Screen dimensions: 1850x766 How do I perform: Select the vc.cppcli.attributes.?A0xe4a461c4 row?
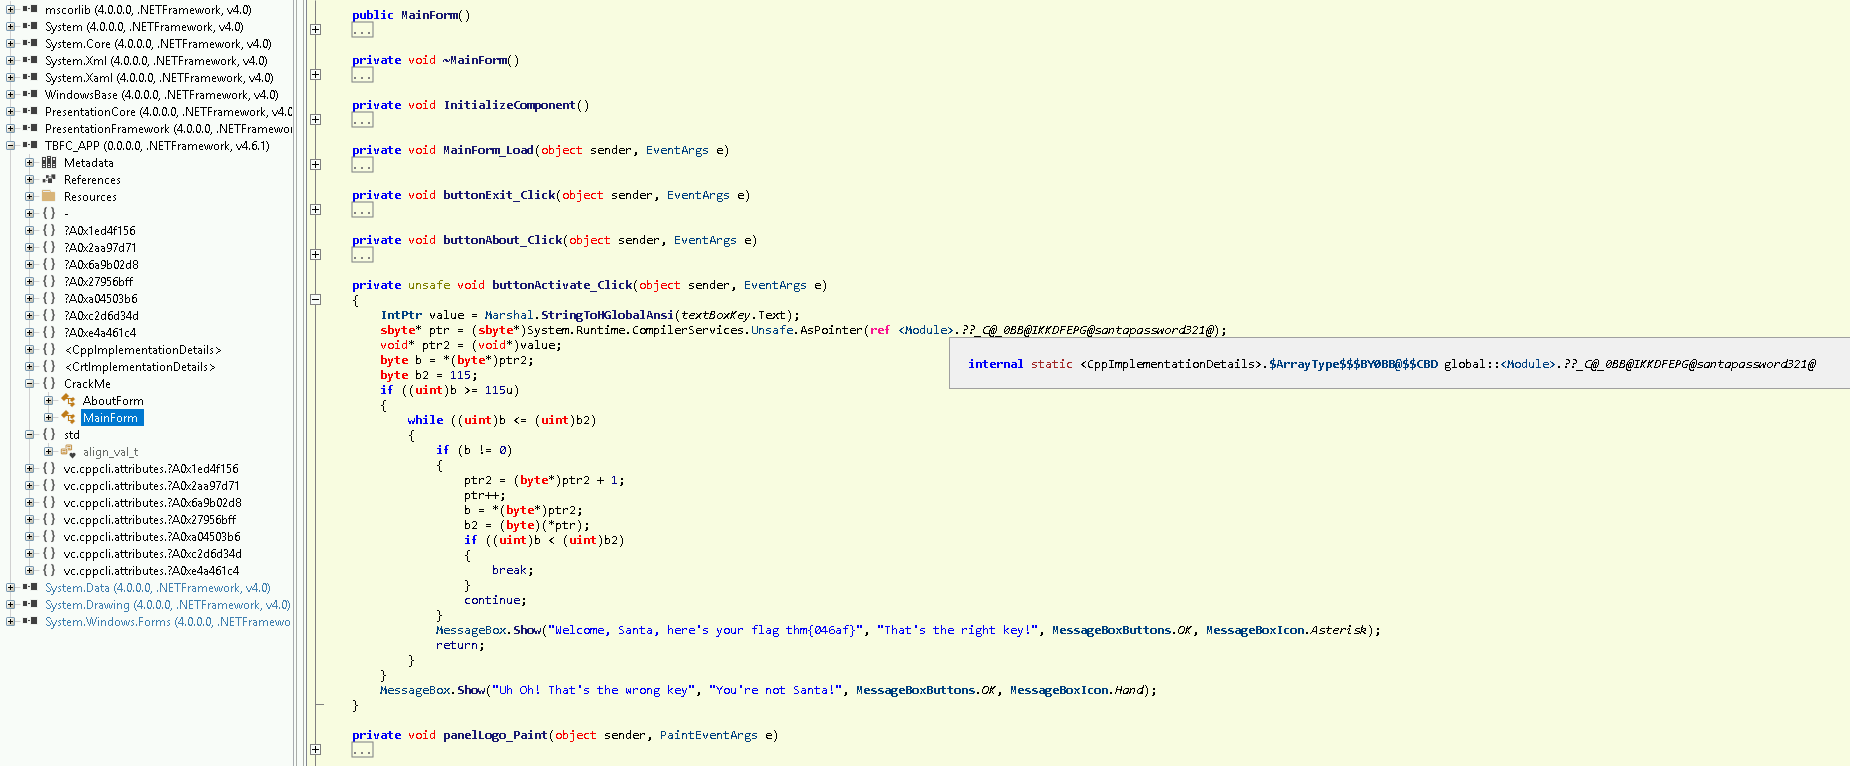(150, 571)
